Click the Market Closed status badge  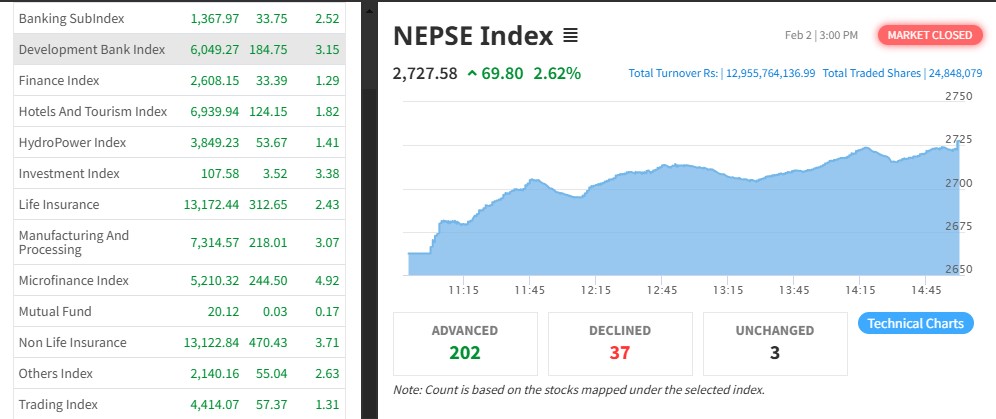[929, 35]
